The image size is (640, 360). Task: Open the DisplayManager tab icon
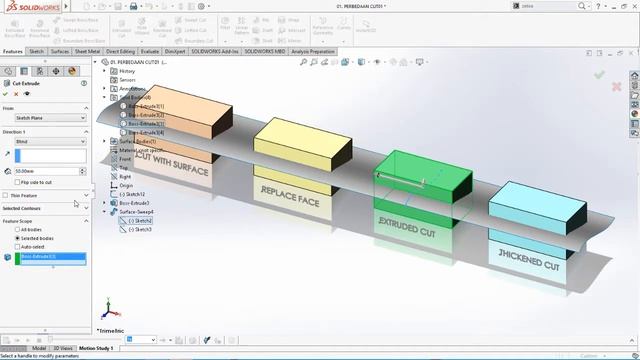coord(72,71)
